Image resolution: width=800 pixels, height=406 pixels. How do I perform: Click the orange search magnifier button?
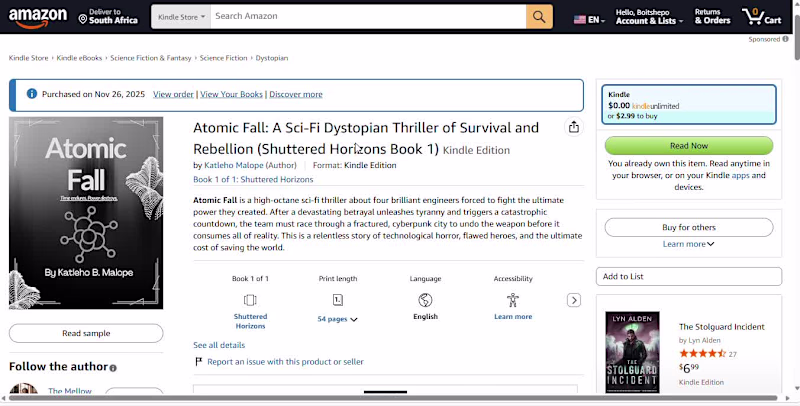click(539, 16)
